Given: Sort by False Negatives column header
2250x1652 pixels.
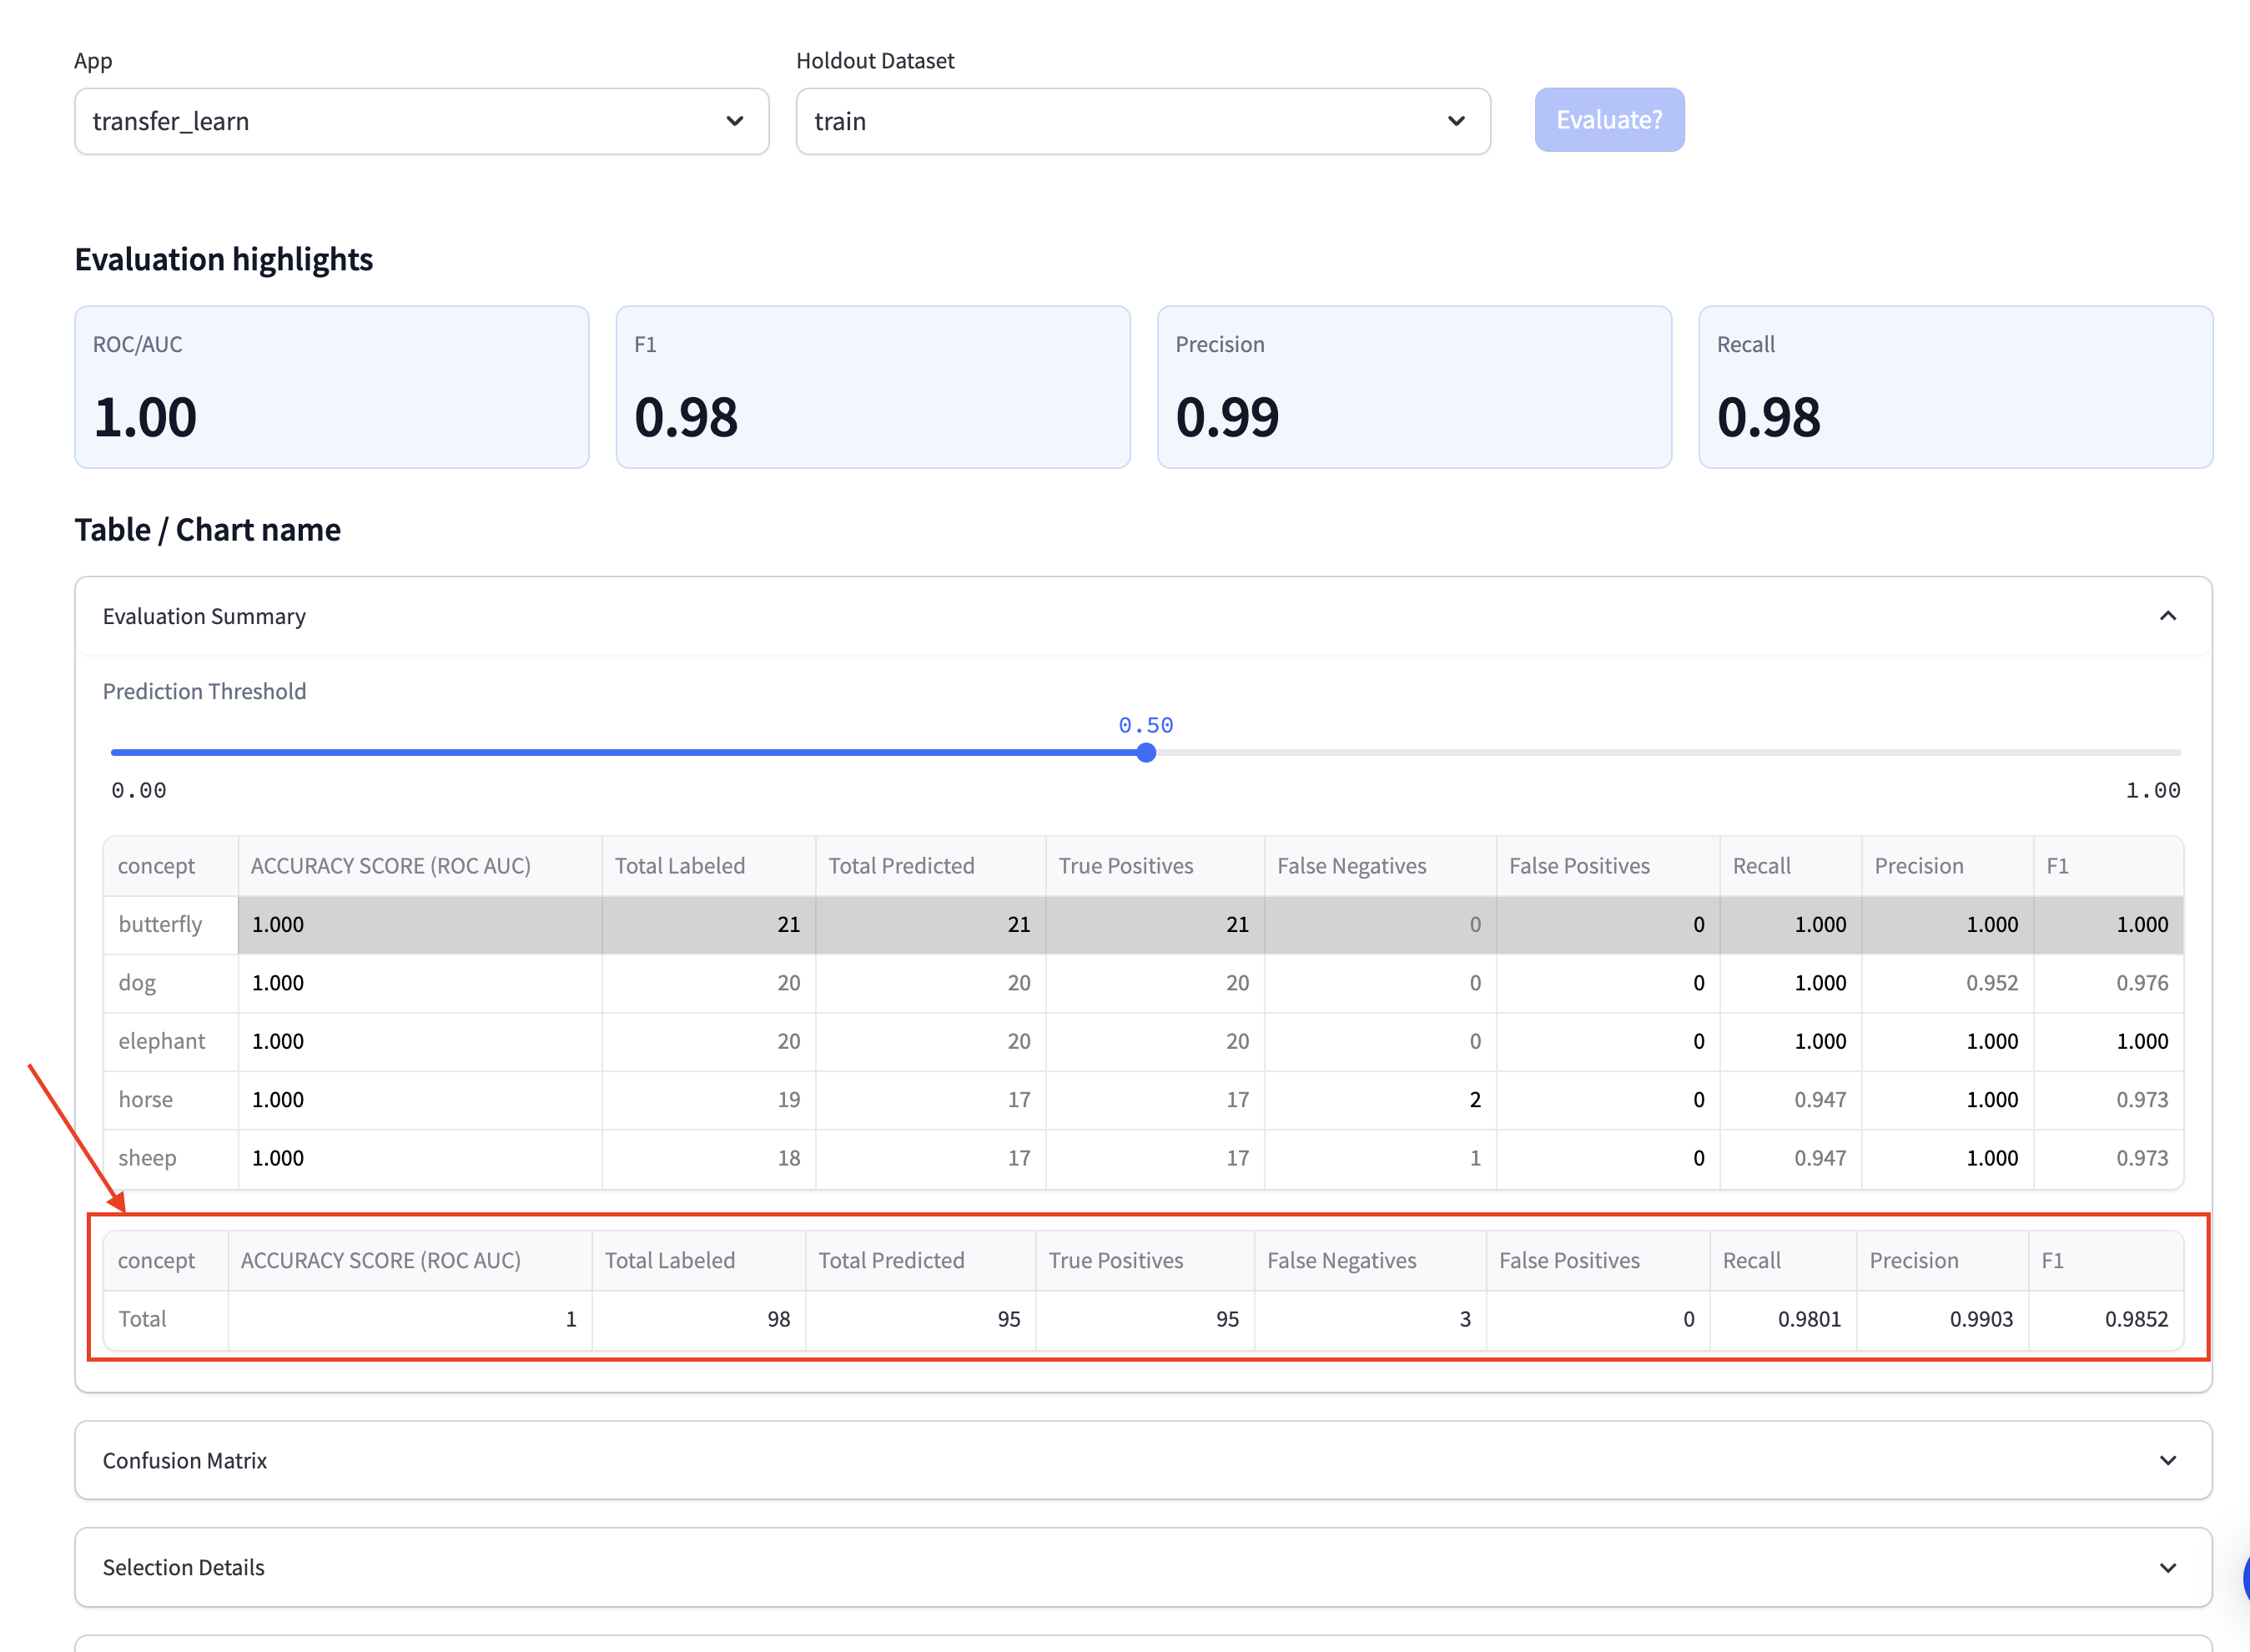Looking at the screenshot, I should [x=1351, y=866].
